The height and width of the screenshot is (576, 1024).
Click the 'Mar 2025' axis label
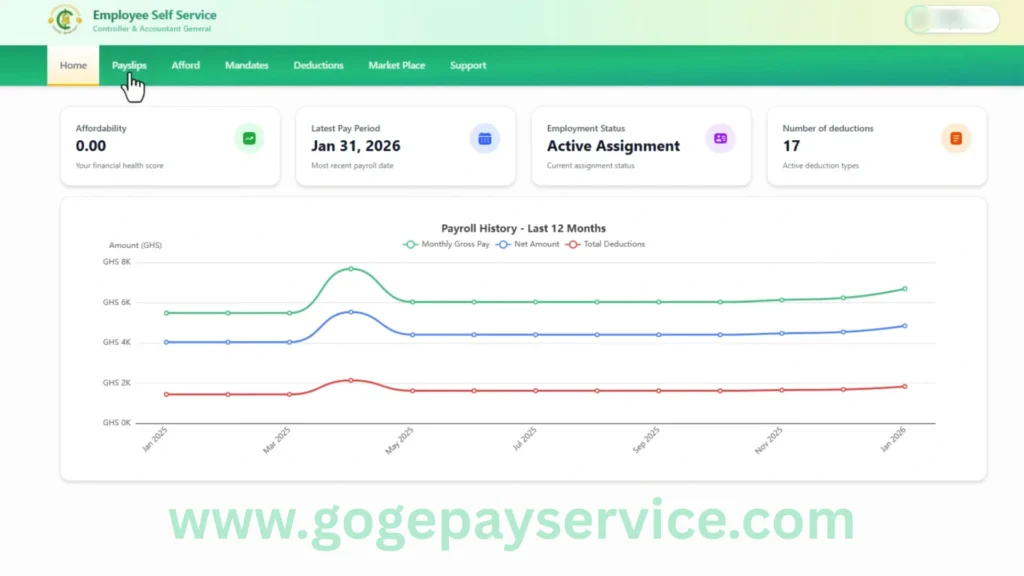click(277, 441)
